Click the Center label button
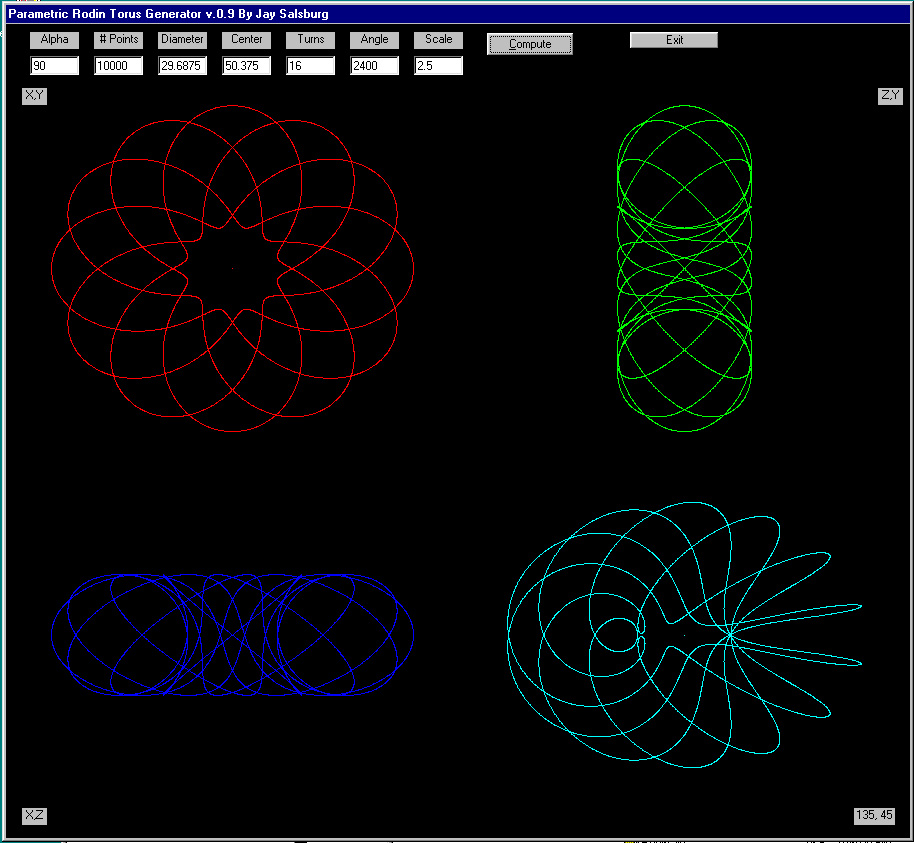The image size is (914, 843). click(x=246, y=40)
